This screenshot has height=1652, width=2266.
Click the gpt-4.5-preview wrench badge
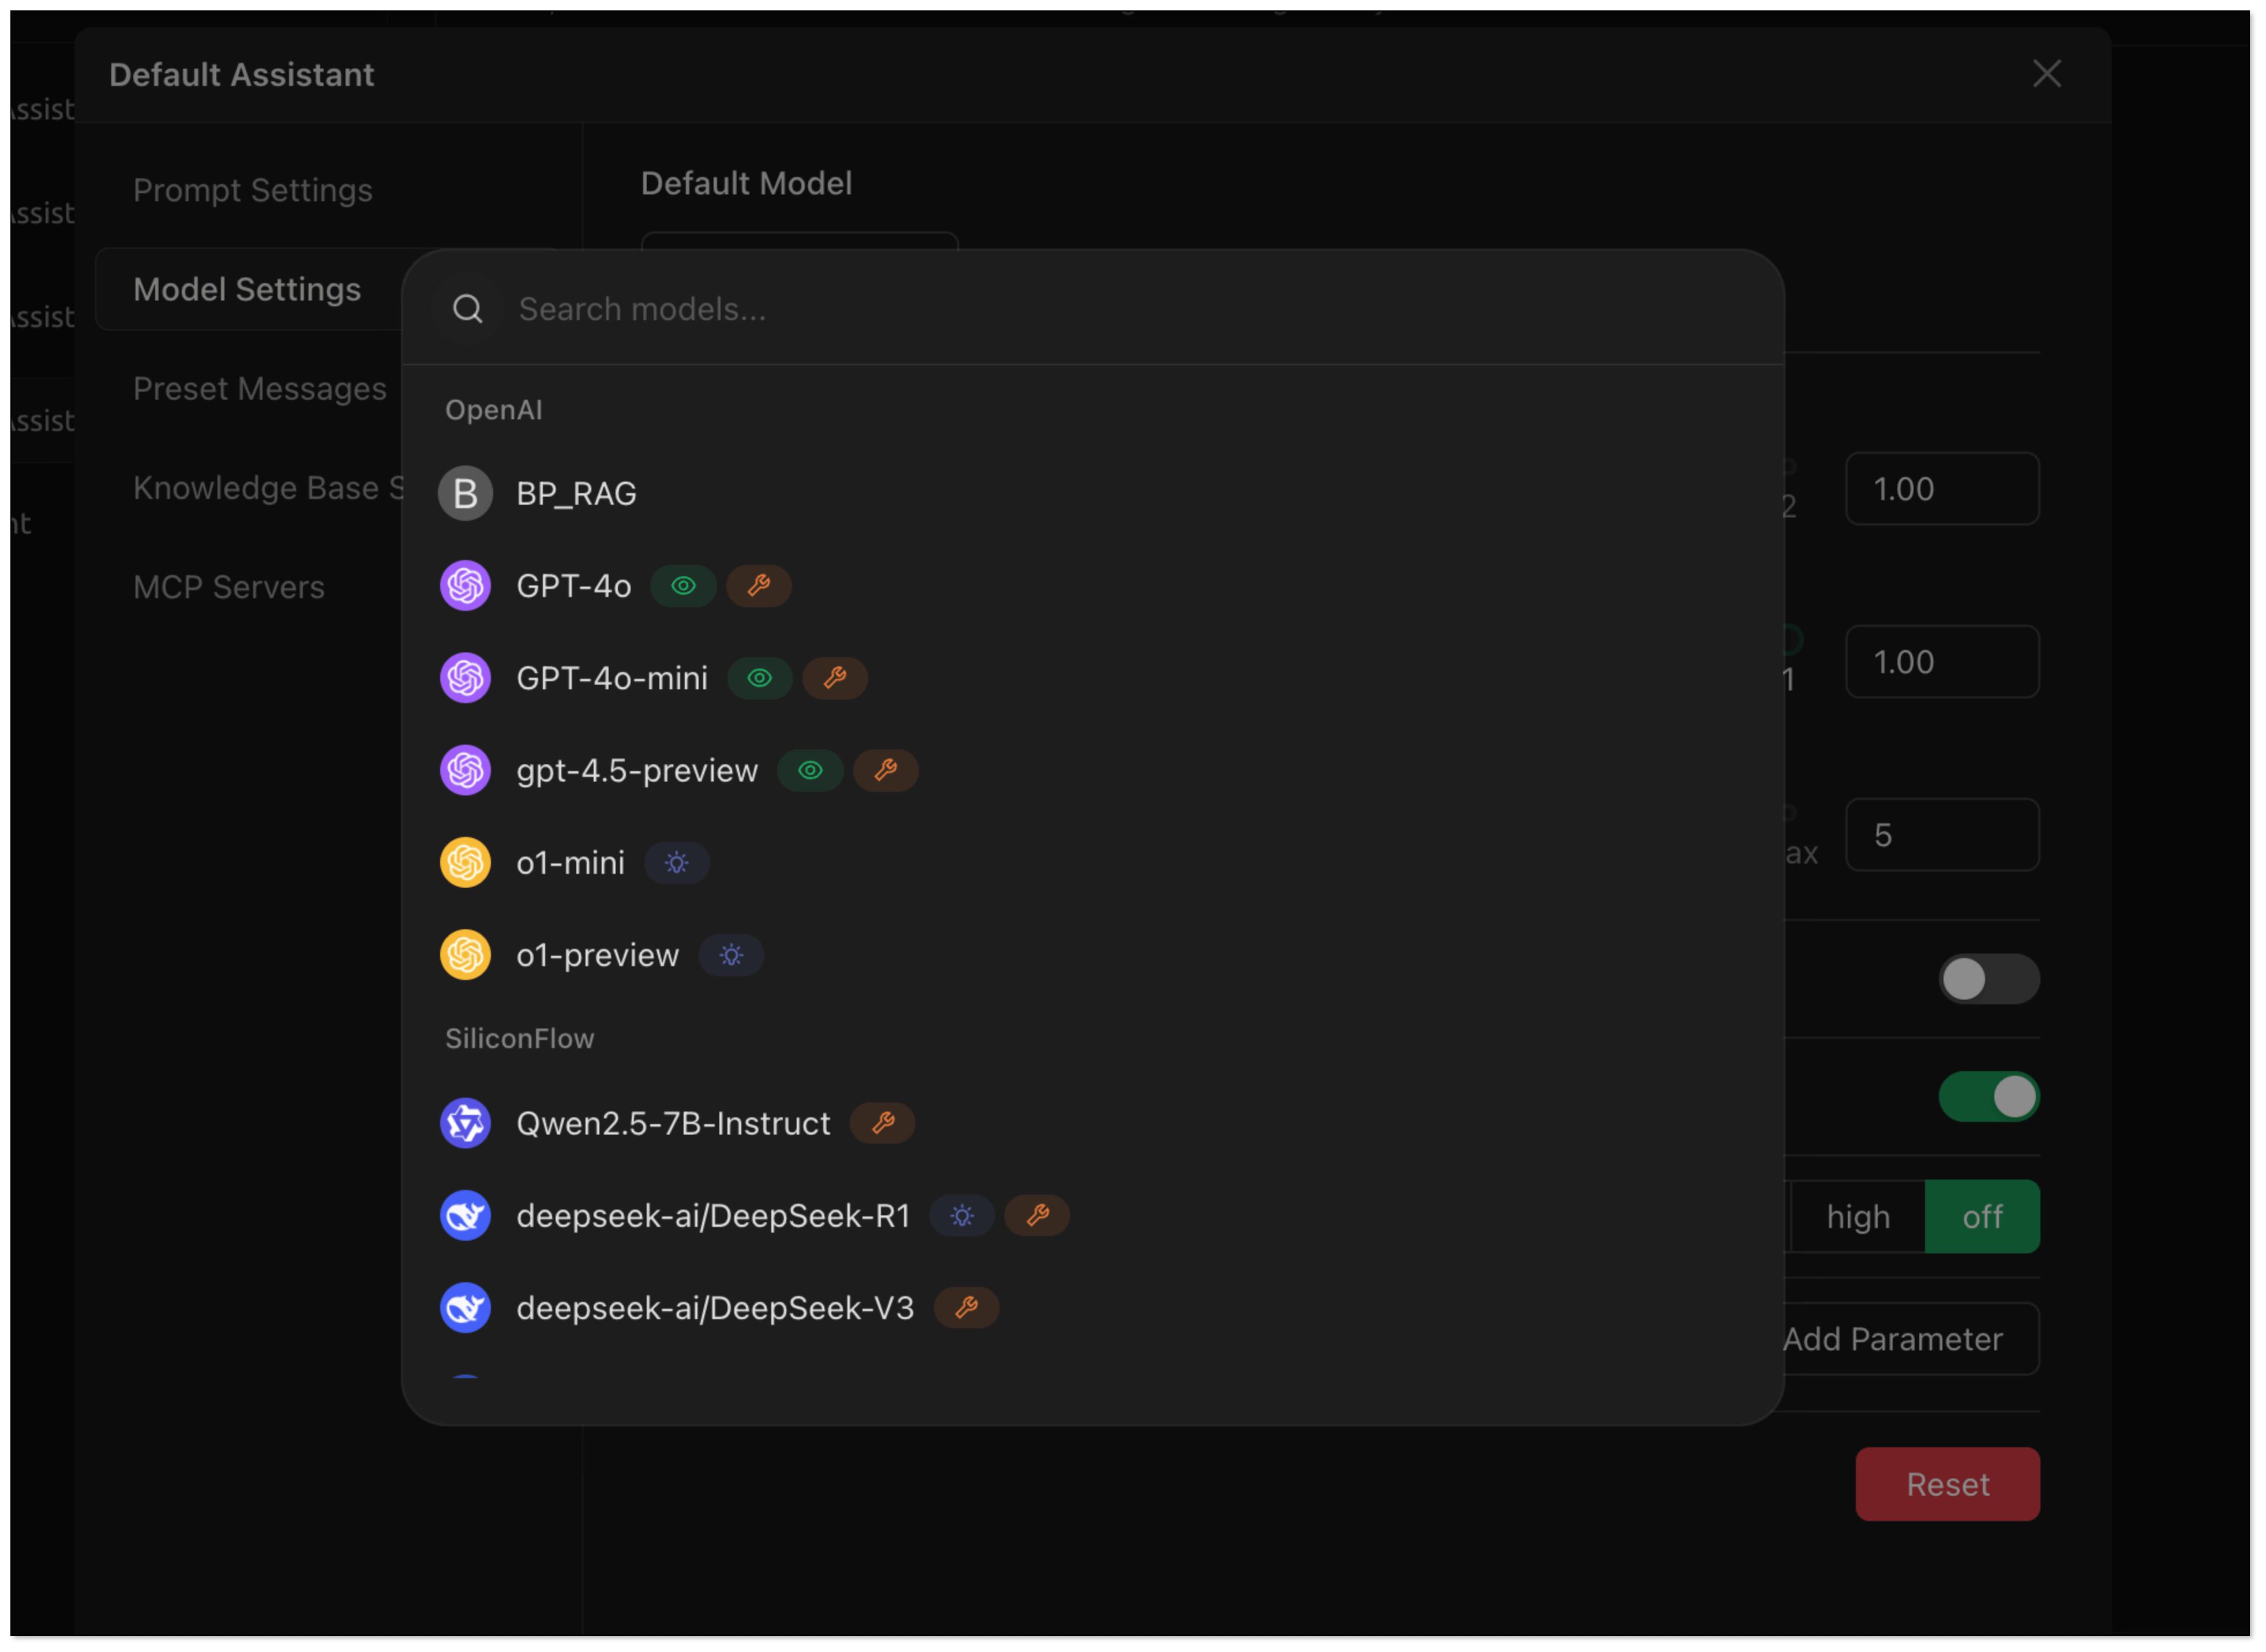[x=885, y=770]
